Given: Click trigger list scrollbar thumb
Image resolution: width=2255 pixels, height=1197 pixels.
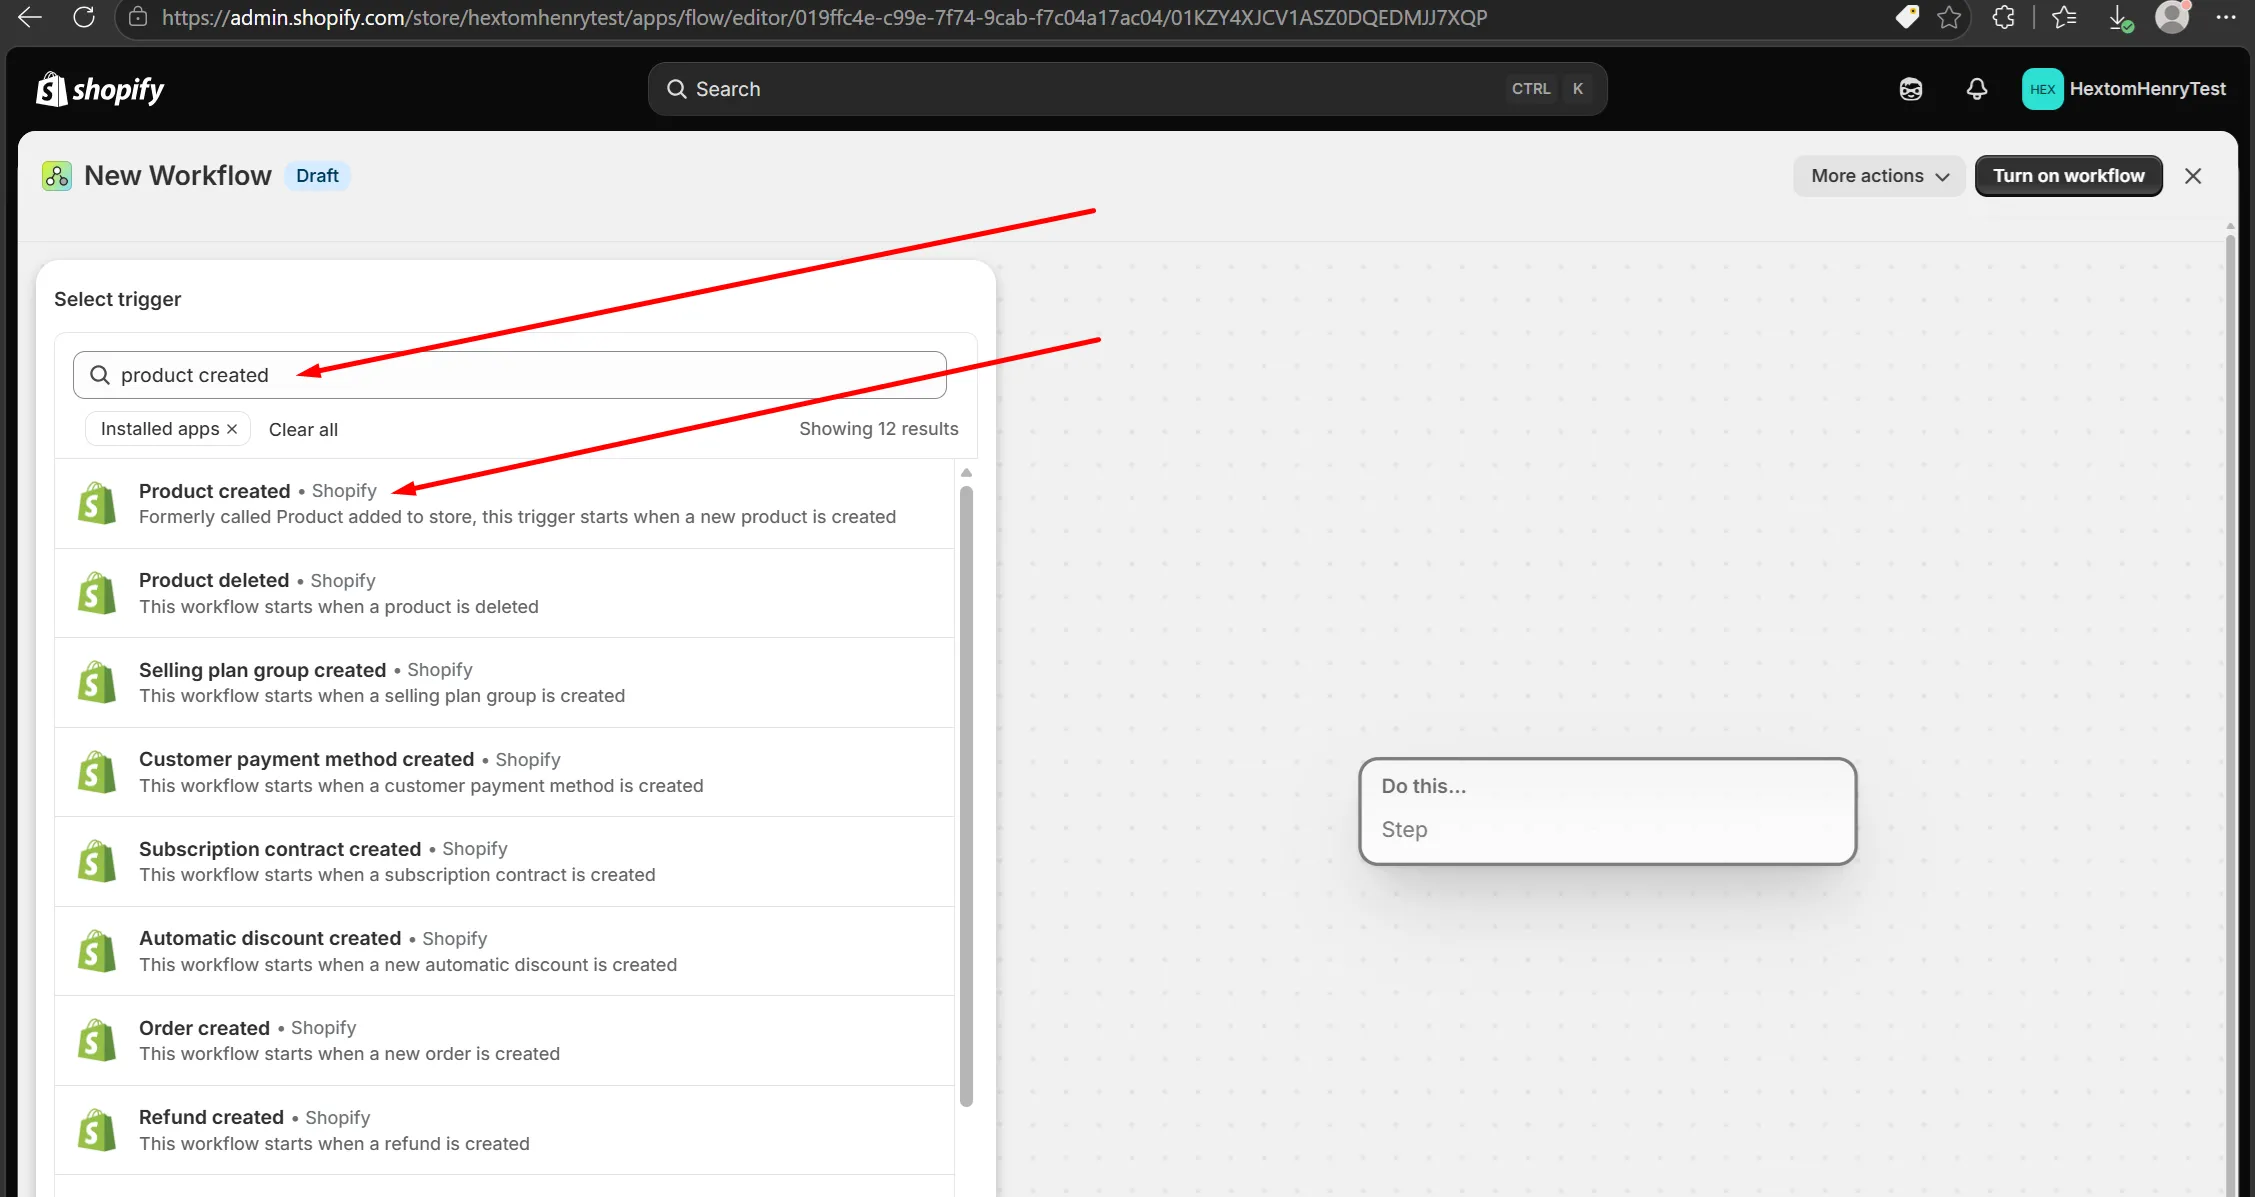Looking at the screenshot, I should [966, 796].
